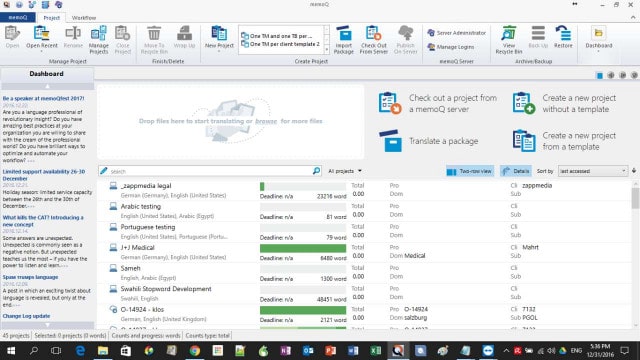This screenshot has height=360, width=640.
Task: Open What kills the CAT news link
Action: (x=43, y=221)
